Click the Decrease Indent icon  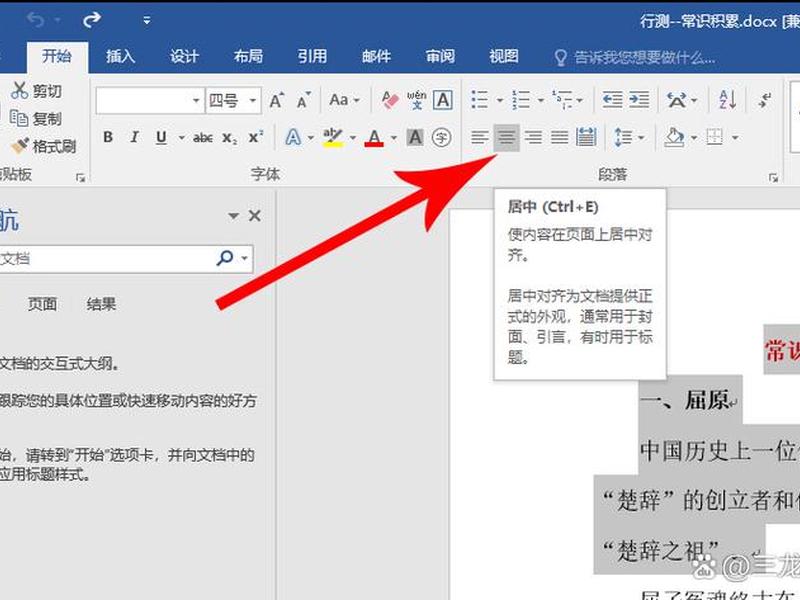tap(612, 100)
